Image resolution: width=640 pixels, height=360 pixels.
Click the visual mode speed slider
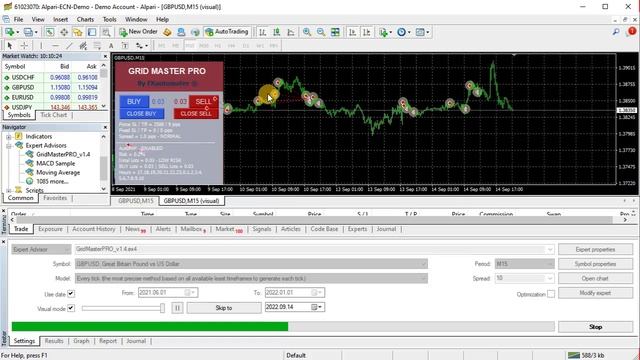[123, 308]
